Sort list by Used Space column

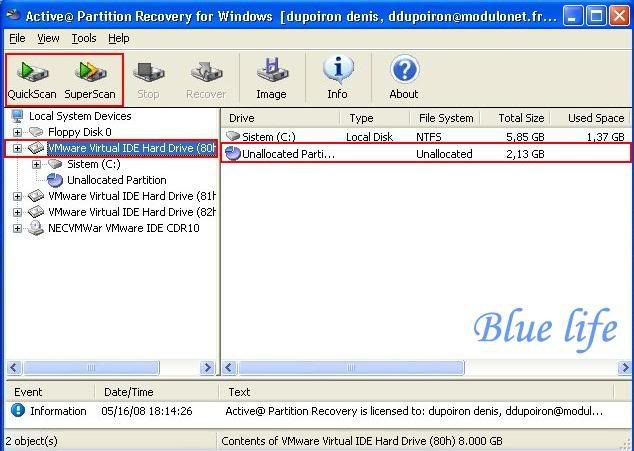coord(590,118)
